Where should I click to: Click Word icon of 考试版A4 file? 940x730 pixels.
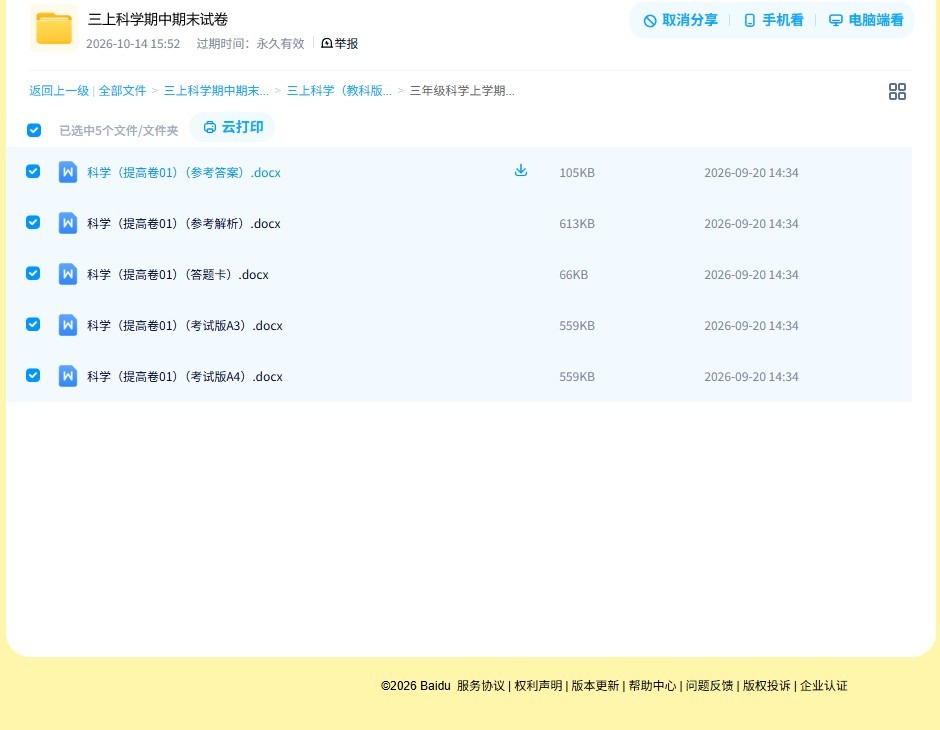[x=68, y=376]
